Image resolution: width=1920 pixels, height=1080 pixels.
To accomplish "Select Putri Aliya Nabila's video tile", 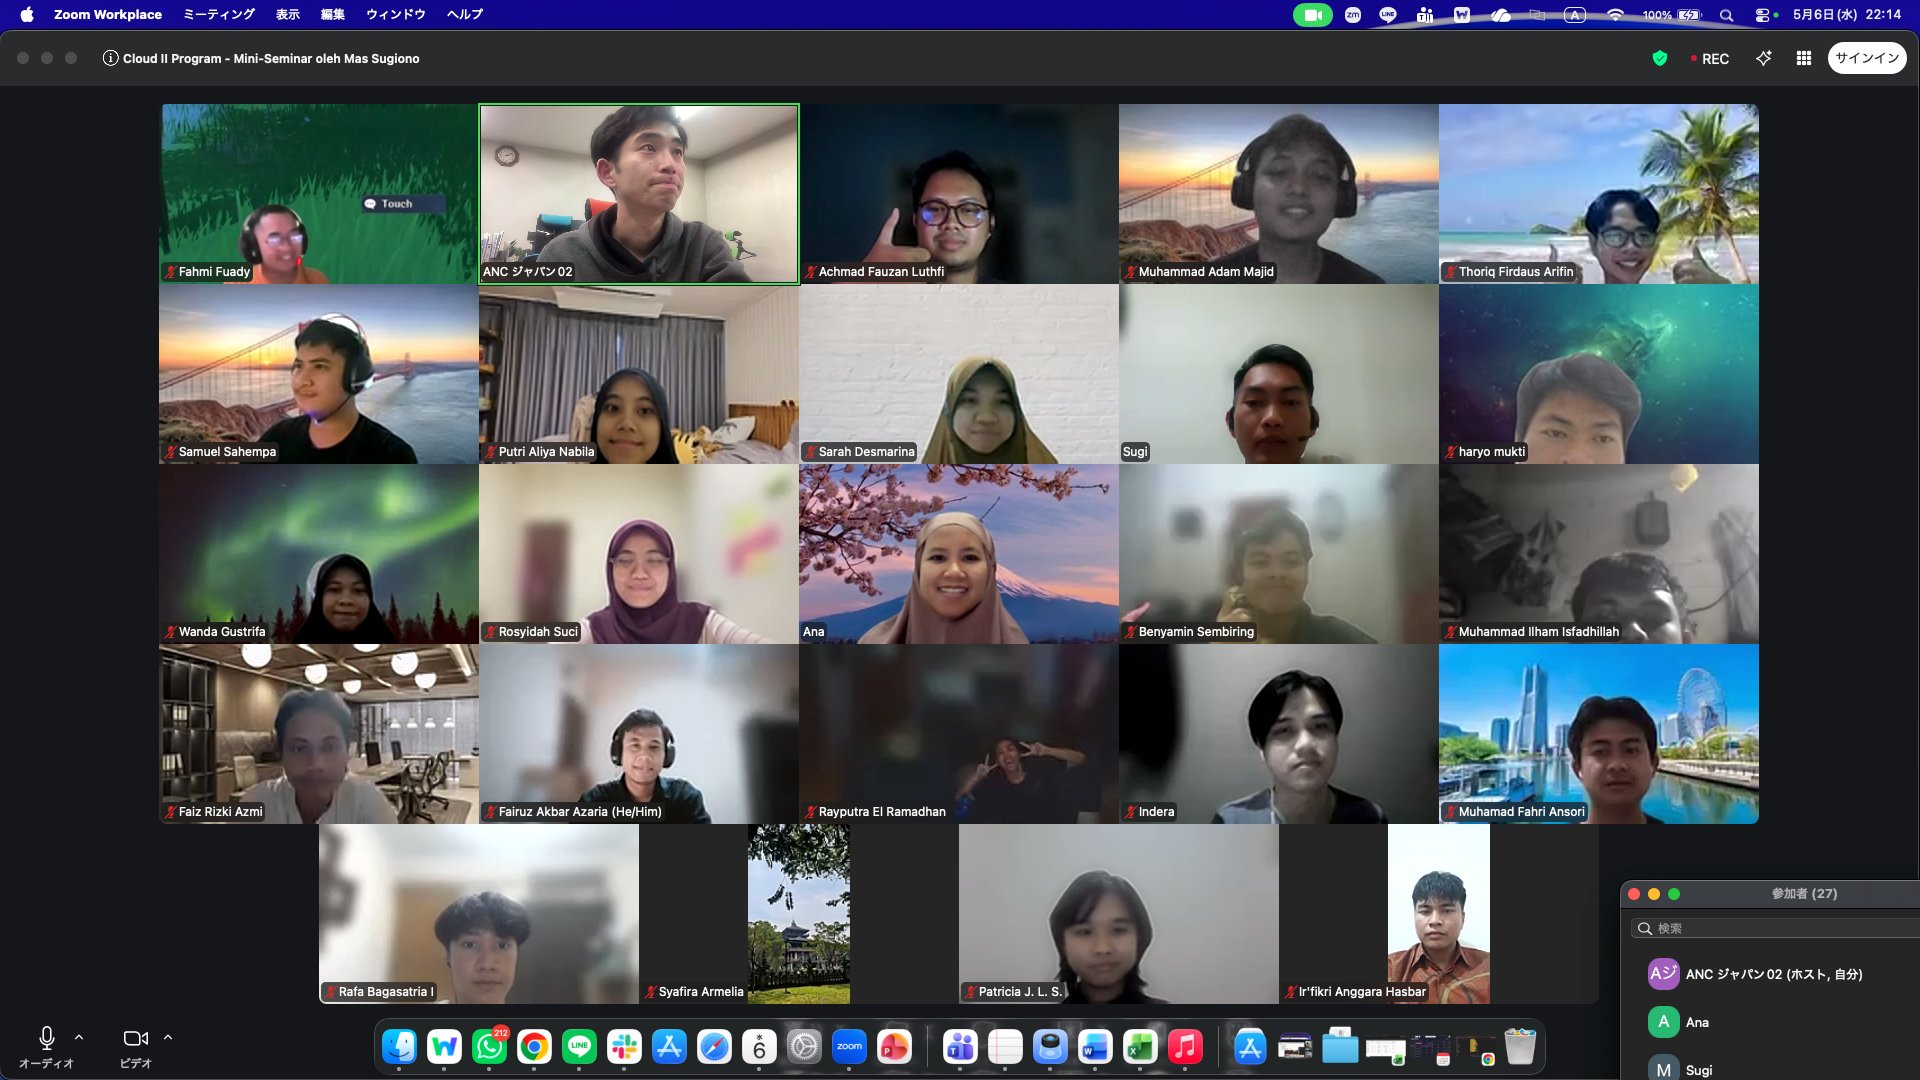I will tap(639, 374).
